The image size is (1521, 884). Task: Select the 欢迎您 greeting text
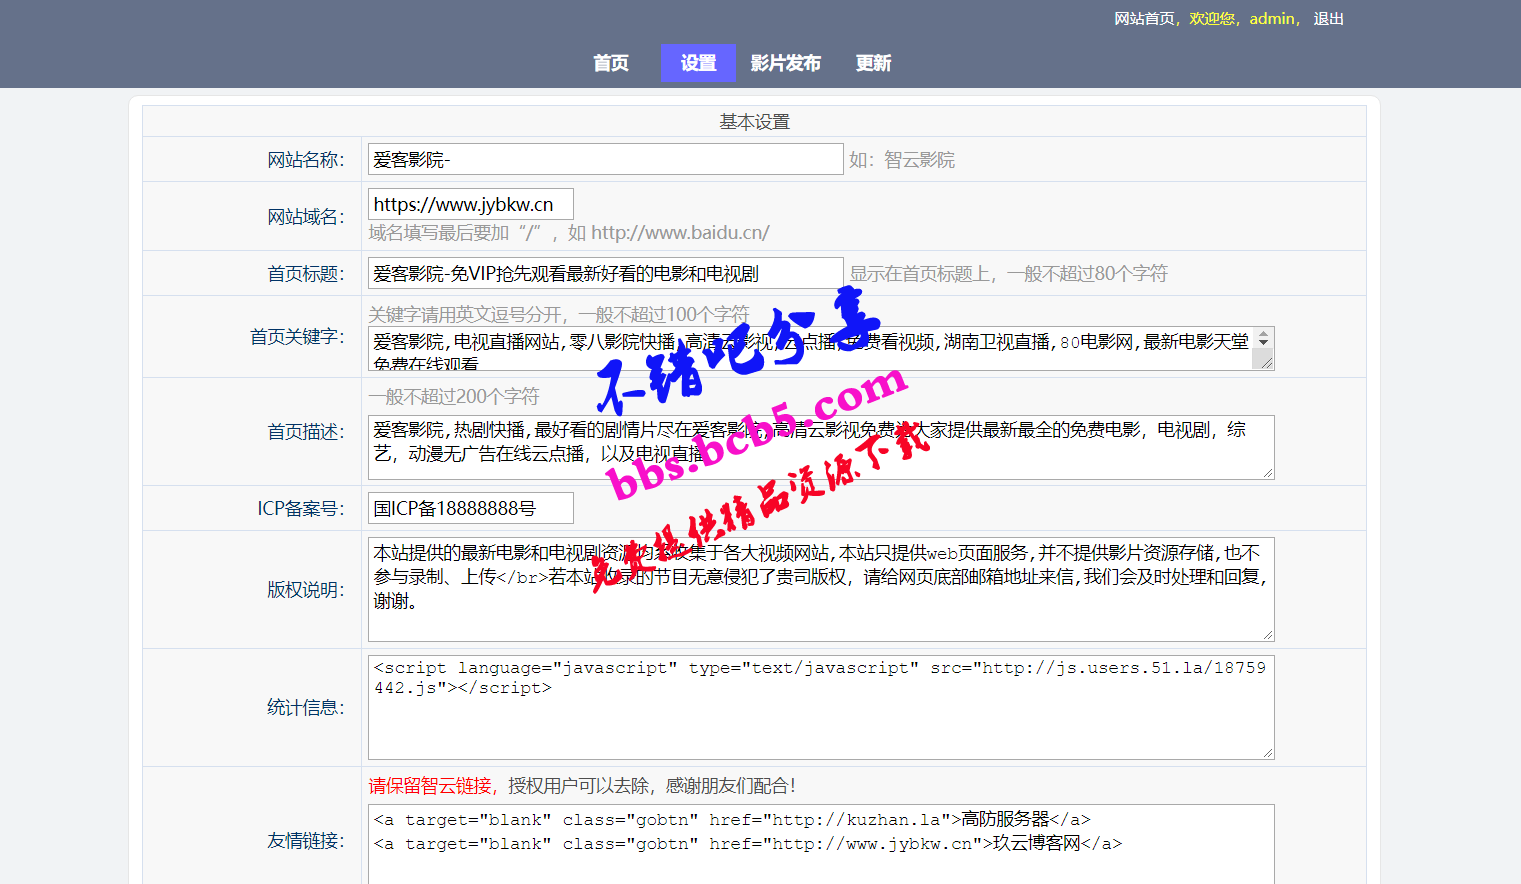(1212, 19)
